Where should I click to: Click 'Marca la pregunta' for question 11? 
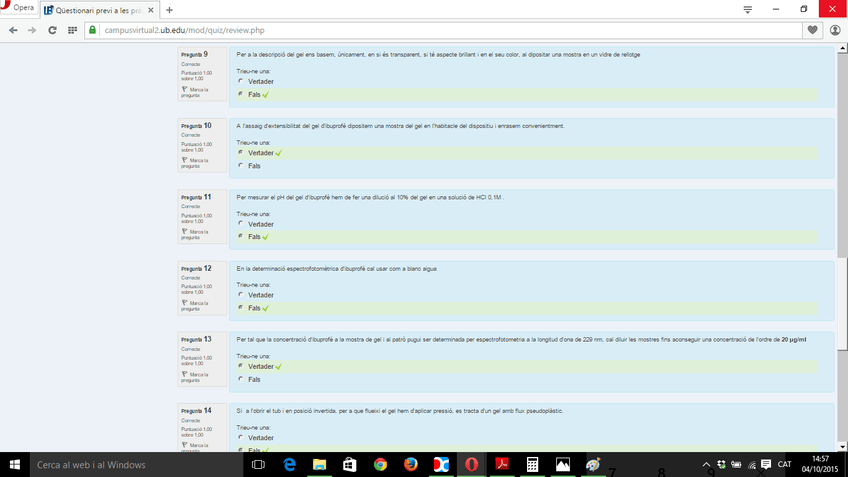tap(196, 233)
